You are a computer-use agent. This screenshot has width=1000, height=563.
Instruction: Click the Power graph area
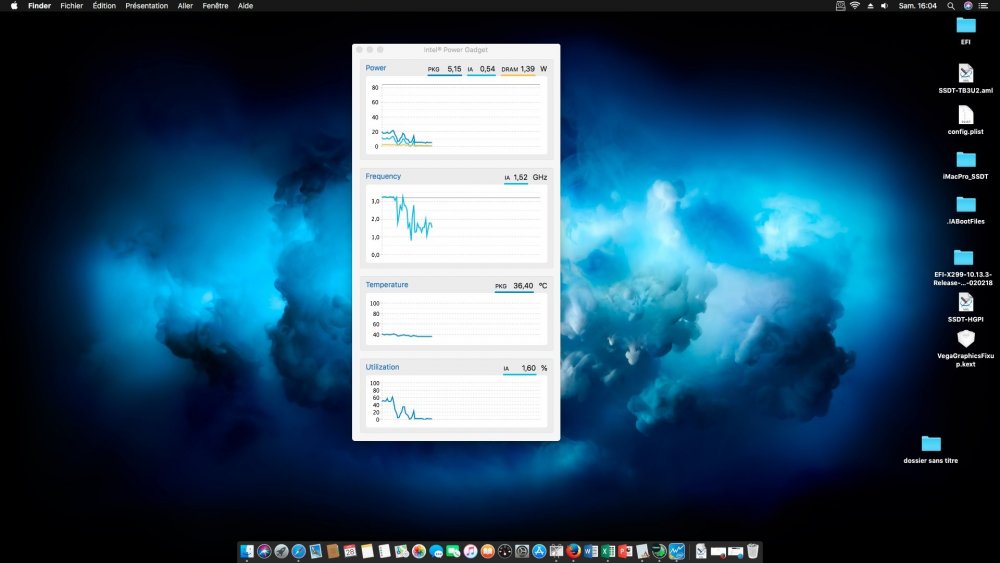pos(456,115)
